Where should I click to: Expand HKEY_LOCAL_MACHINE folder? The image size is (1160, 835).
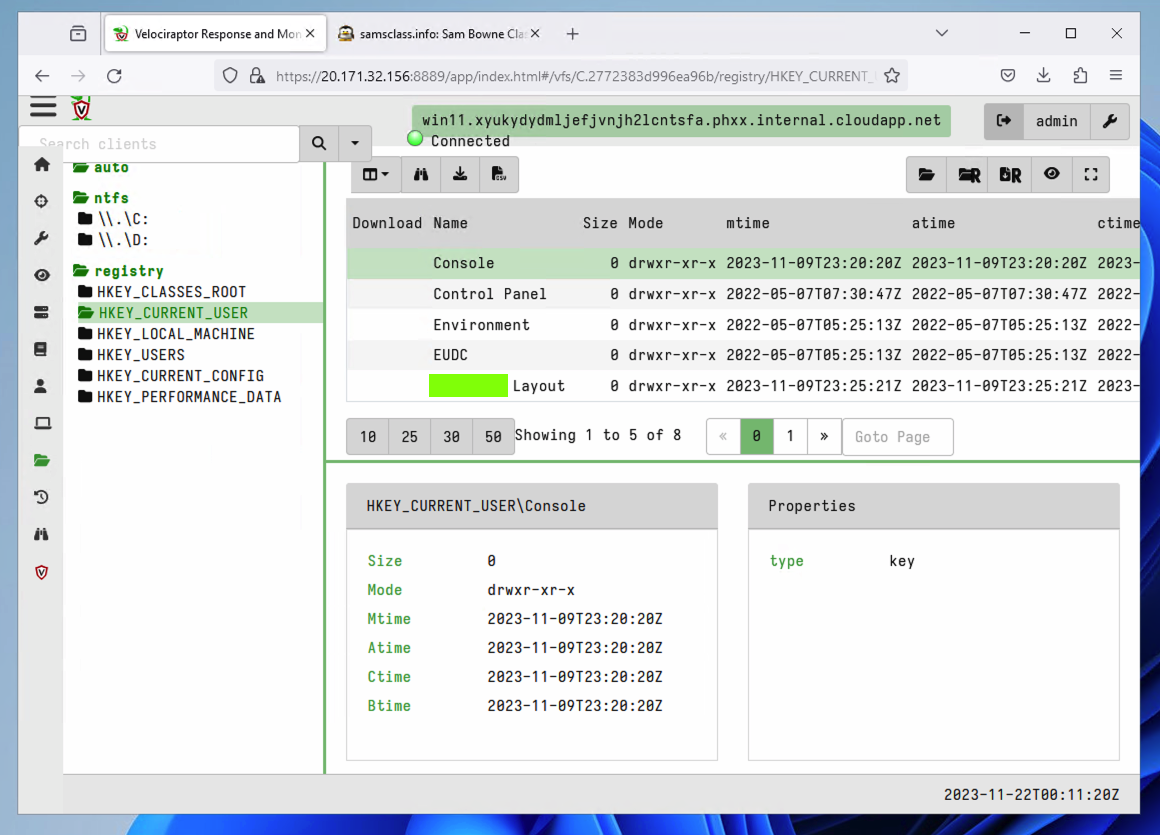pos(166,334)
